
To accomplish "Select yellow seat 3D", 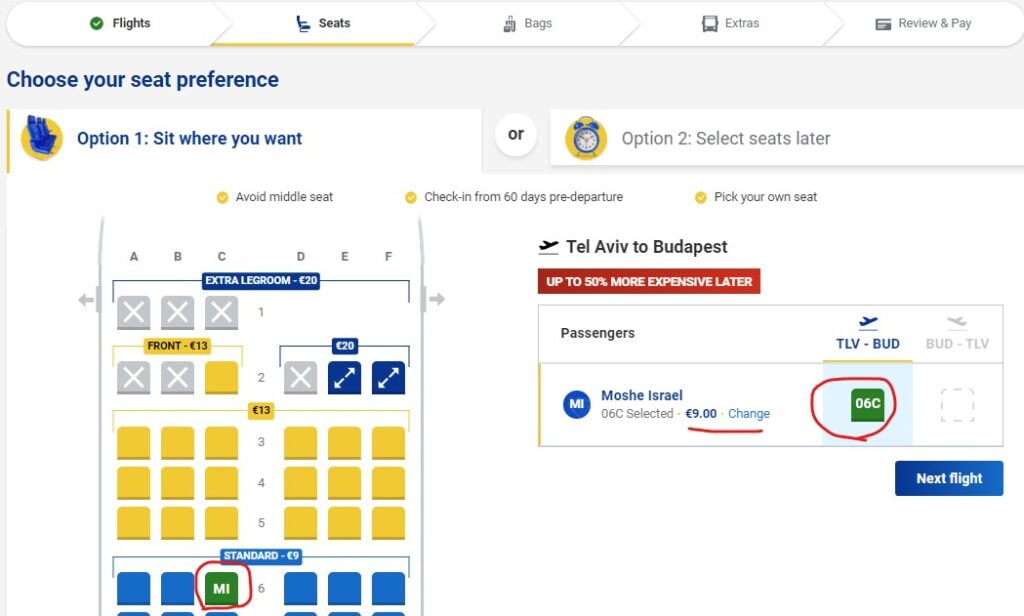I will coord(301,442).
